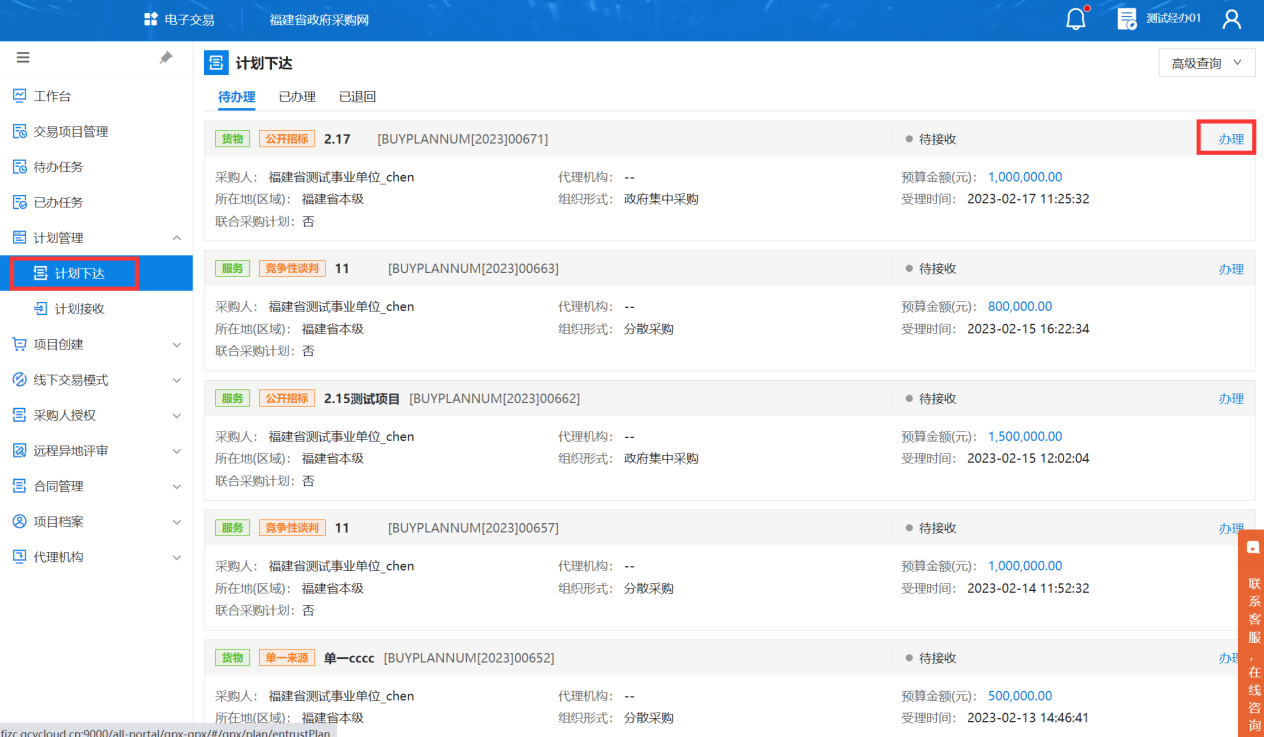Click the hamburger menu collapse icon
This screenshot has height=737, width=1264.
point(23,58)
